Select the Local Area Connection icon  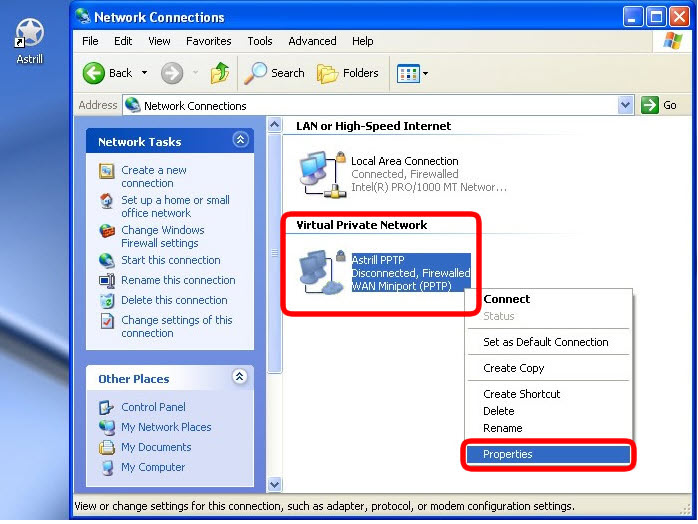click(323, 174)
